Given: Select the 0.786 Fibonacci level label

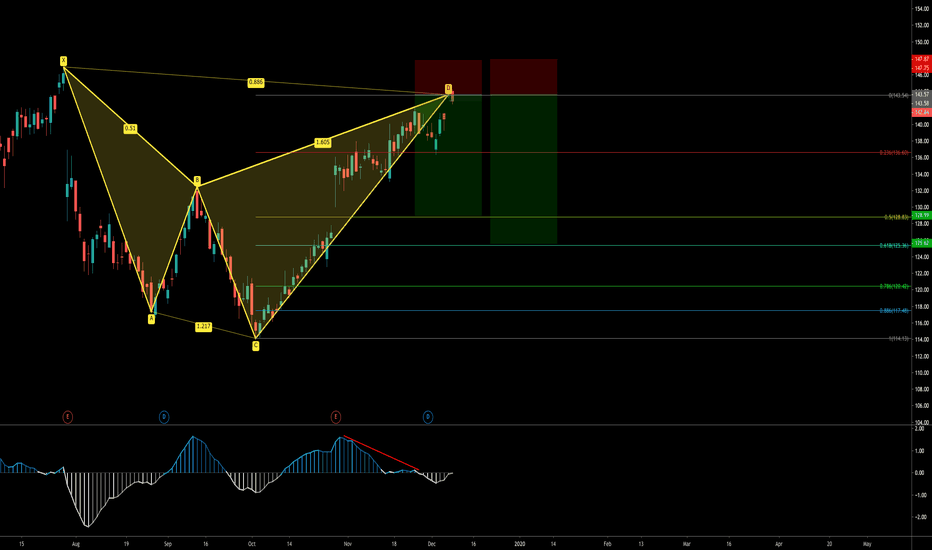Looking at the screenshot, I should click(x=895, y=287).
